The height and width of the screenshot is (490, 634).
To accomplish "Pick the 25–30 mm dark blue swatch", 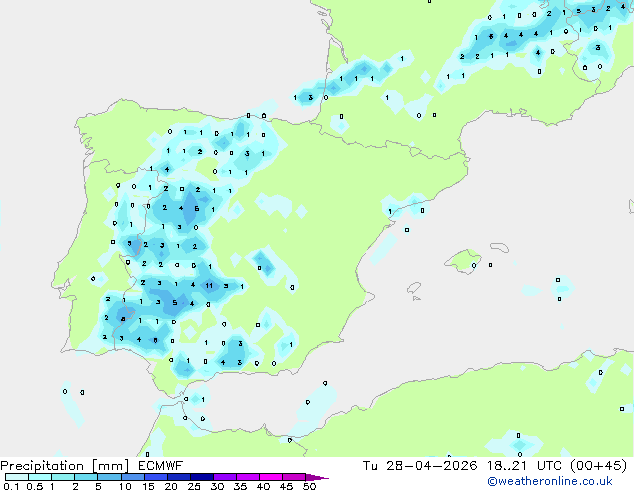I will tap(201, 477).
